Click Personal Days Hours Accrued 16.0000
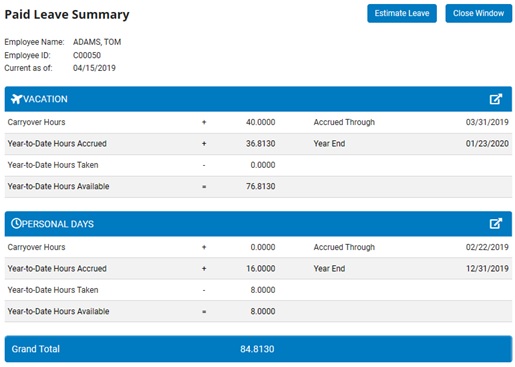The image size is (515, 367). (261, 269)
